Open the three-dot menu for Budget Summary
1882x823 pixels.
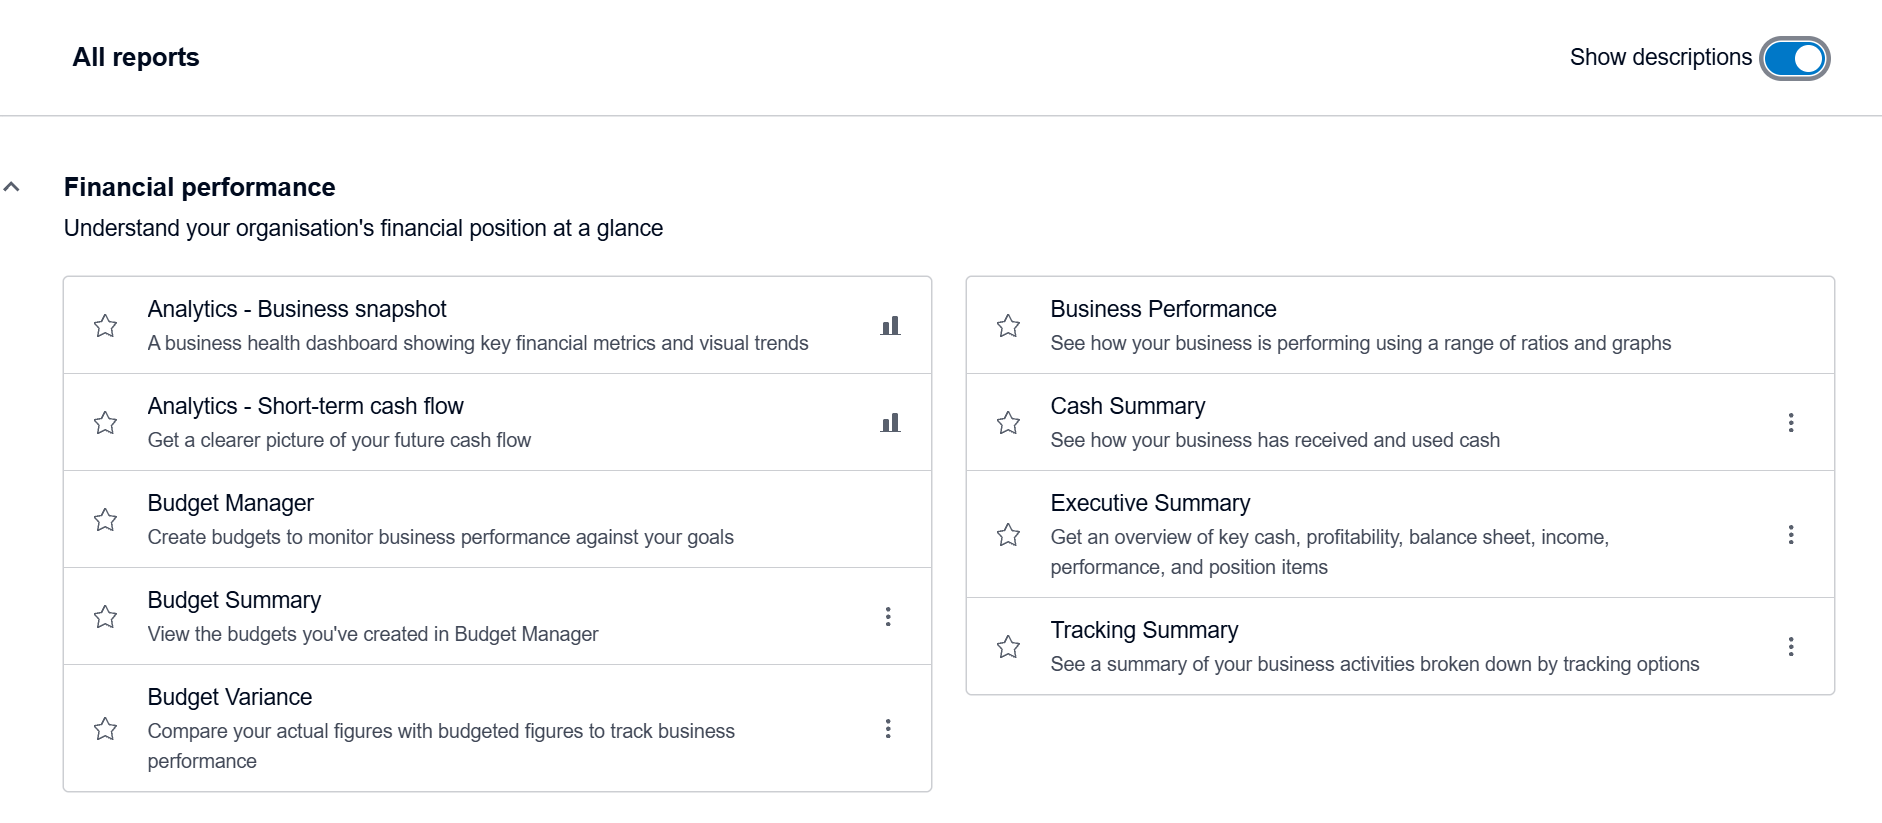coord(887,616)
